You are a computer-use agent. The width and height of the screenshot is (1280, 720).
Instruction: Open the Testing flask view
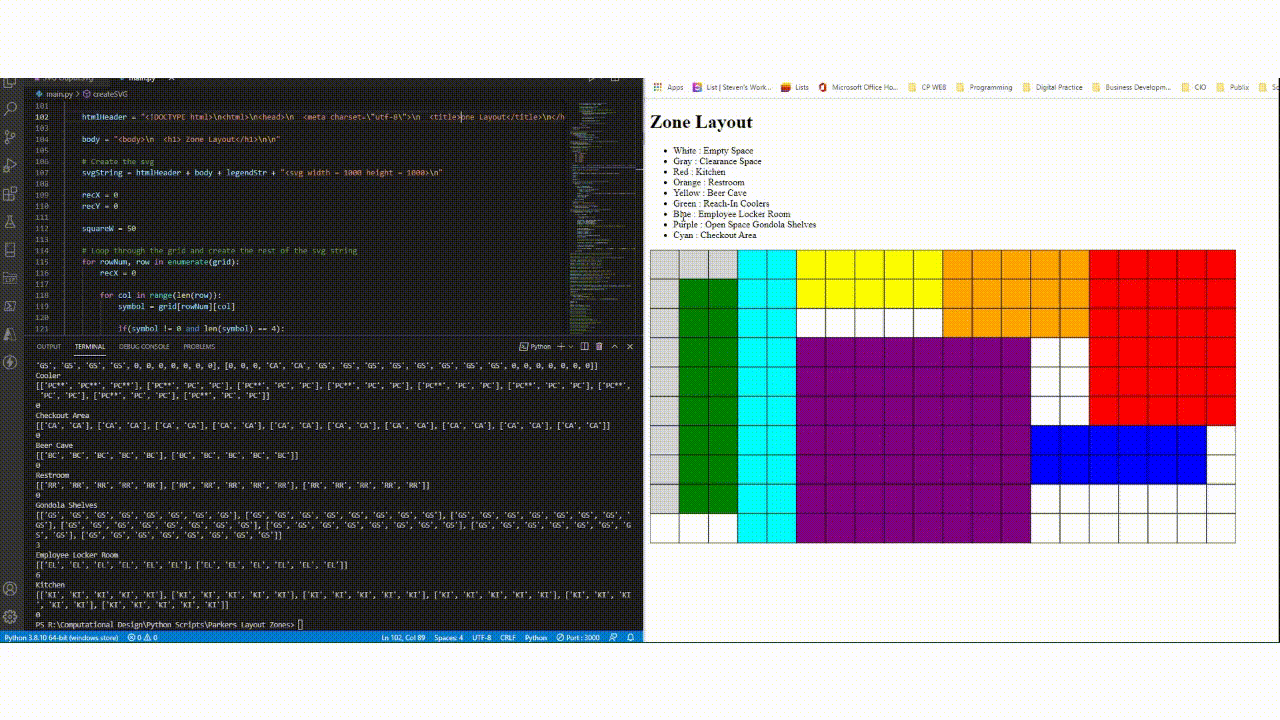[11, 222]
